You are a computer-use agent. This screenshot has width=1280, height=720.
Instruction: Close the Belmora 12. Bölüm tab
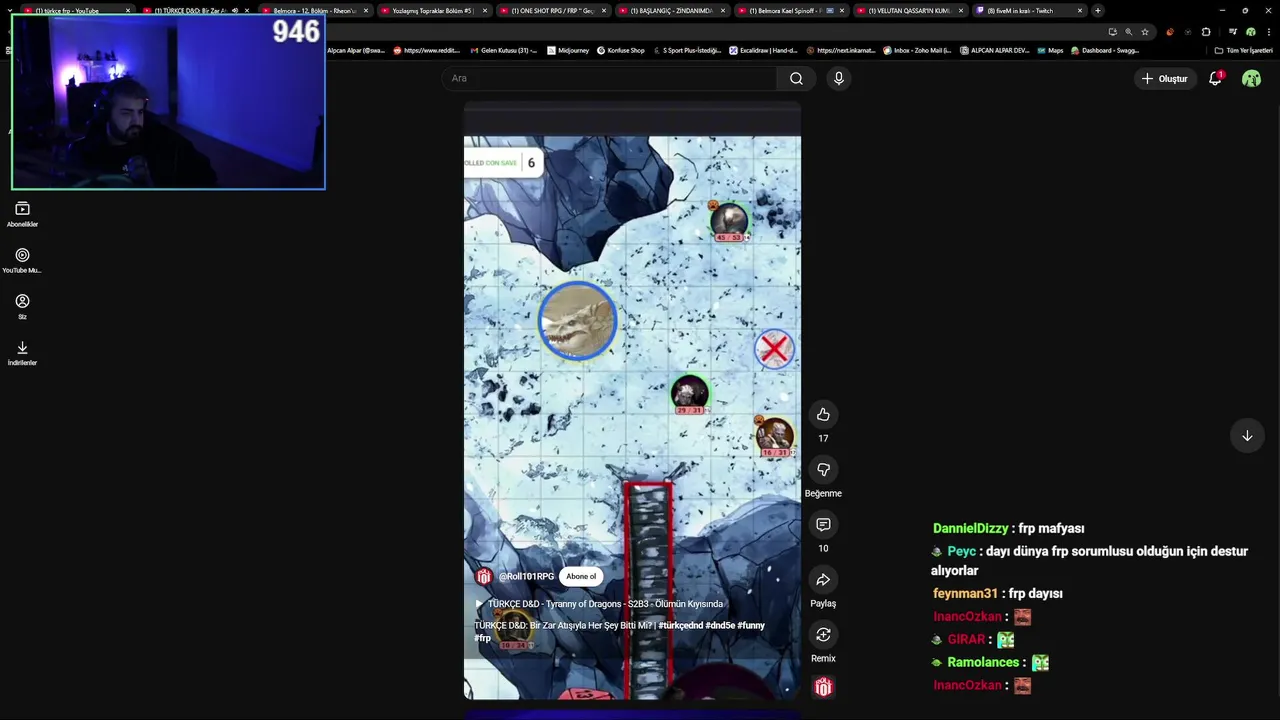tap(365, 11)
